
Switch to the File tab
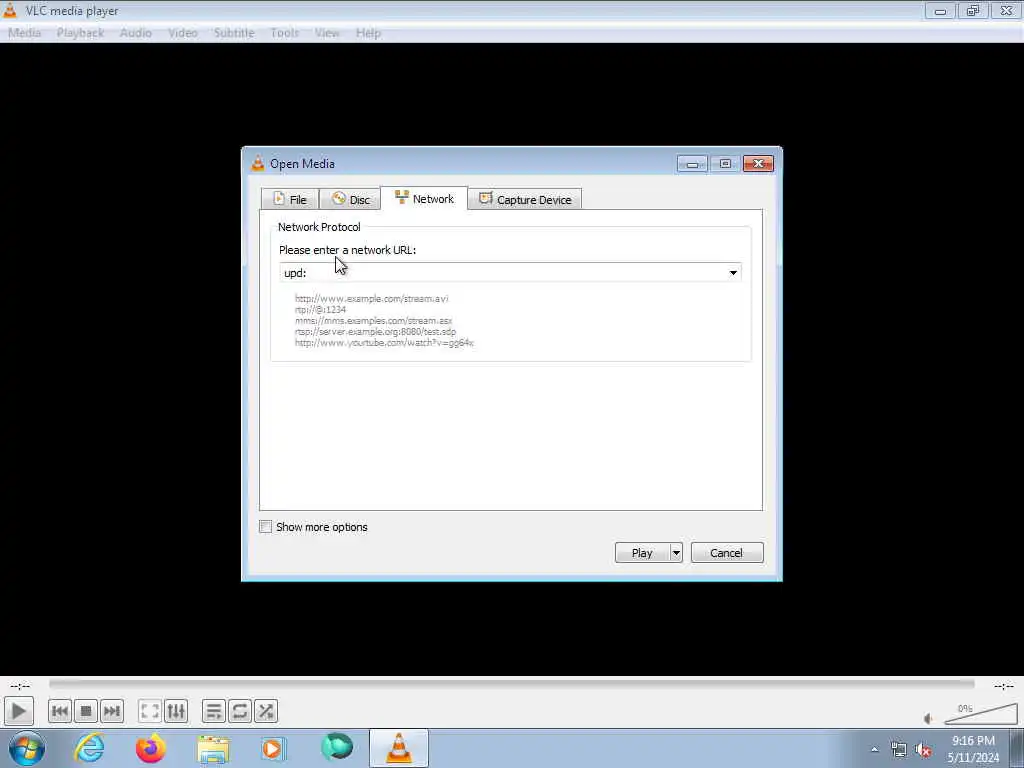(x=290, y=199)
